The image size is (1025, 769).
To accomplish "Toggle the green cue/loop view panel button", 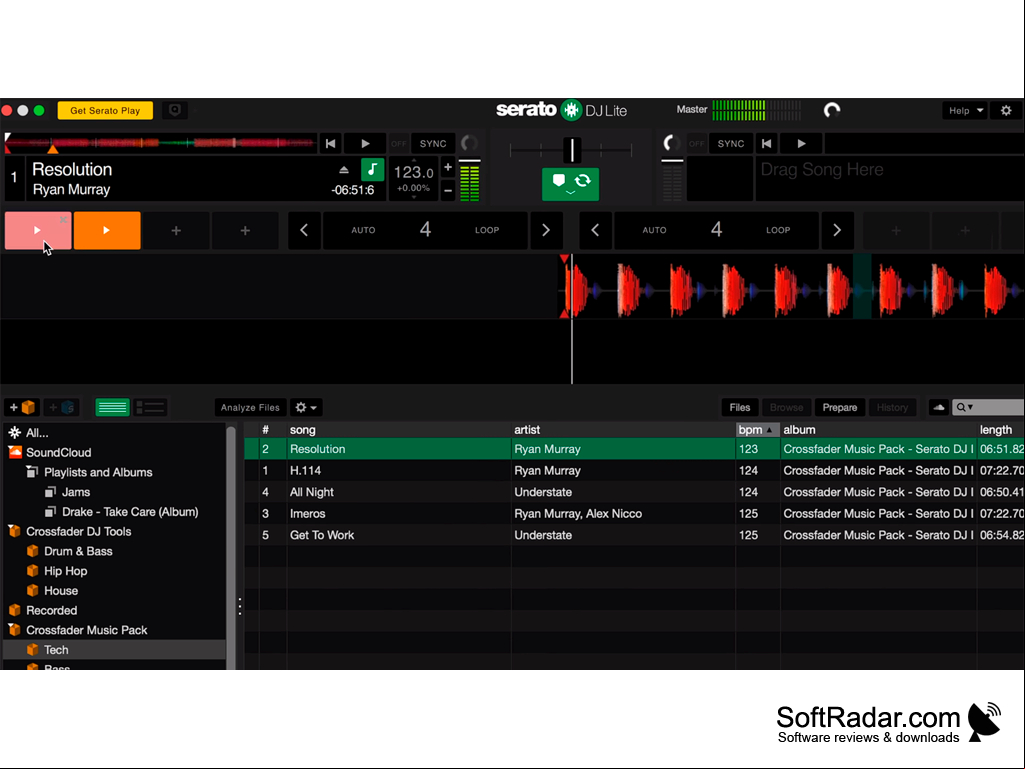I will click(570, 184).
